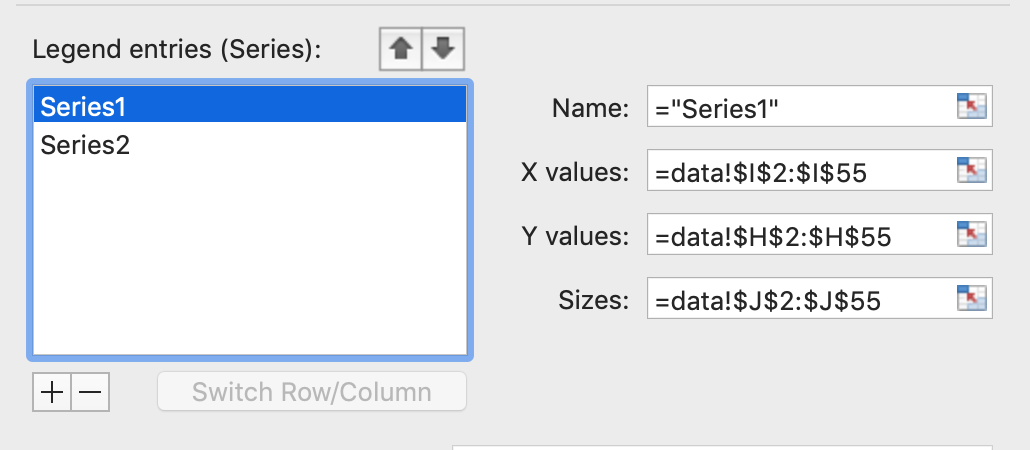Select Series1 in legend entries list
1030x450 pixels.
[x=250, y=106]
